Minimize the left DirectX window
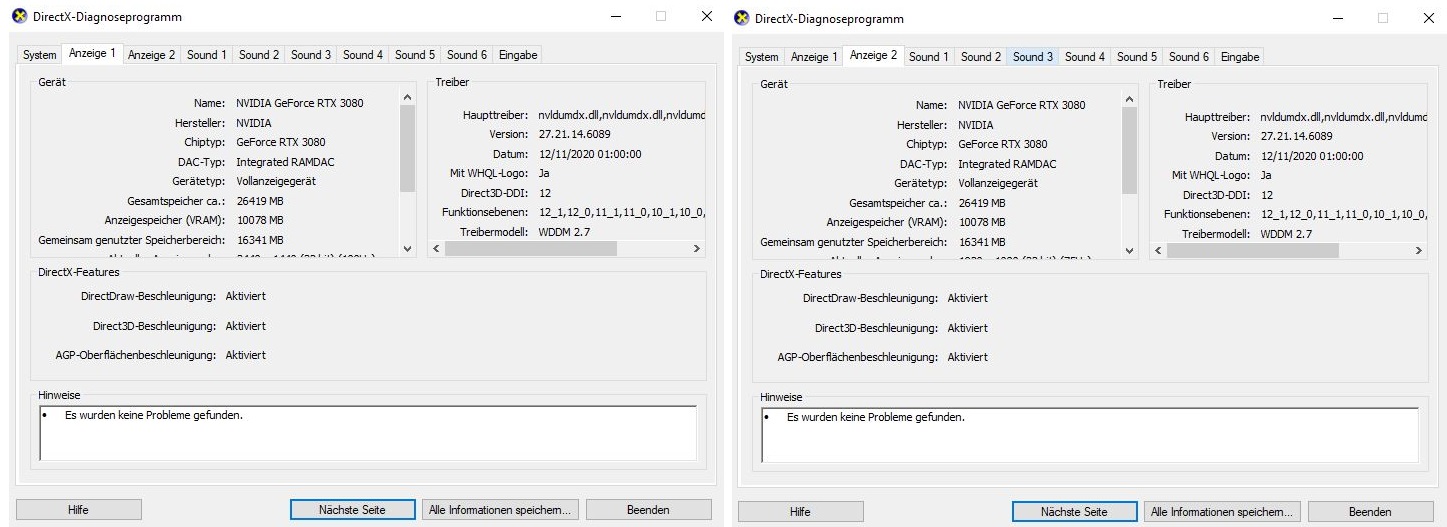 (x=615, y=17)
